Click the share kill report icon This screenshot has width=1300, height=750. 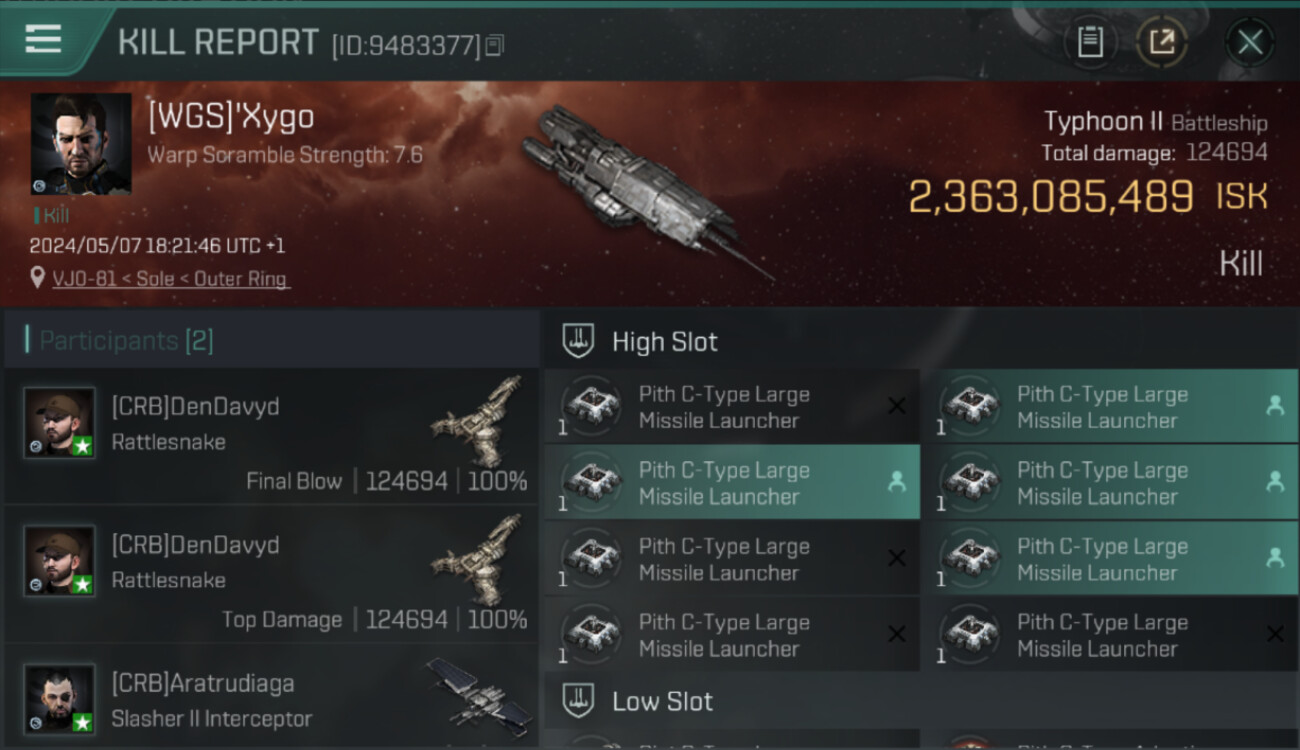pos(1162,42)
